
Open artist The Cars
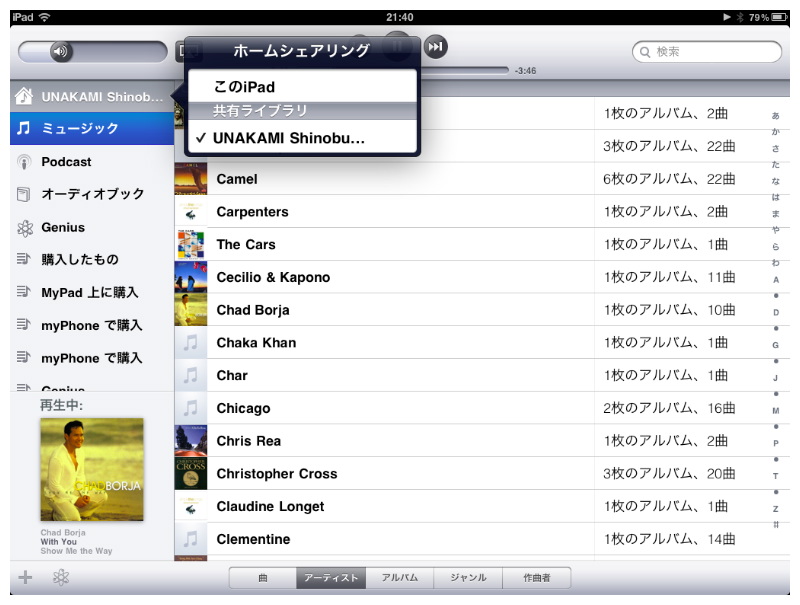tap(482, 244)
